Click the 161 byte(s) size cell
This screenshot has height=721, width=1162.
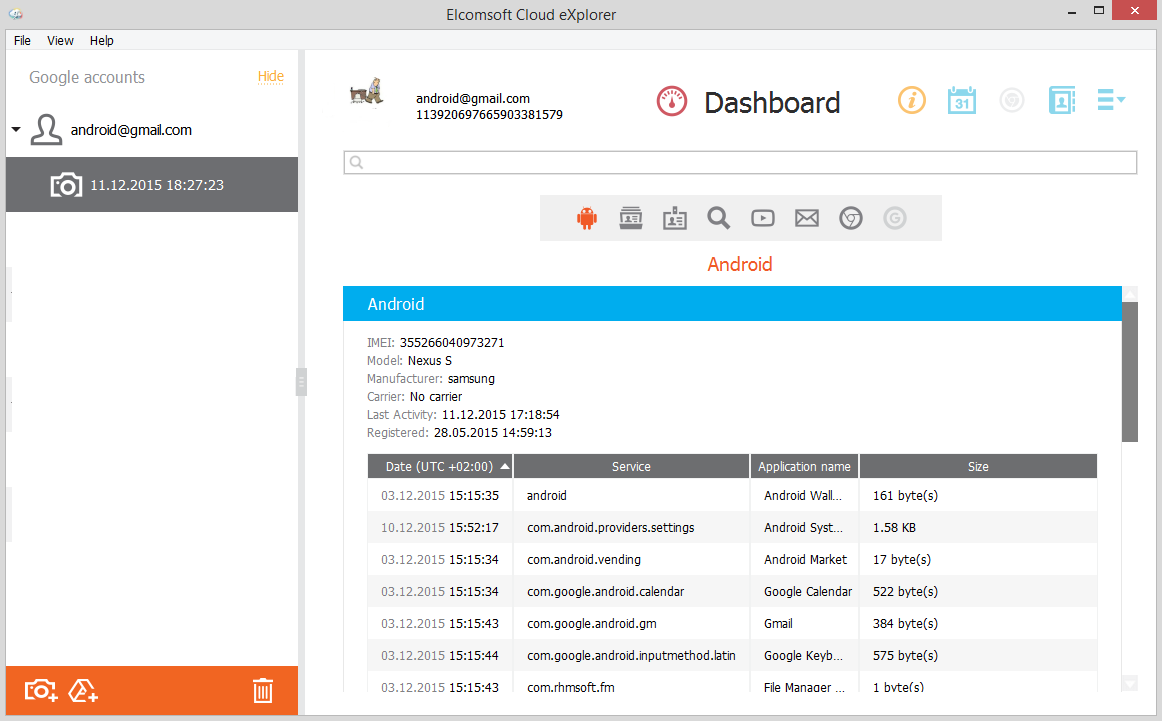(x=977, y=495)
